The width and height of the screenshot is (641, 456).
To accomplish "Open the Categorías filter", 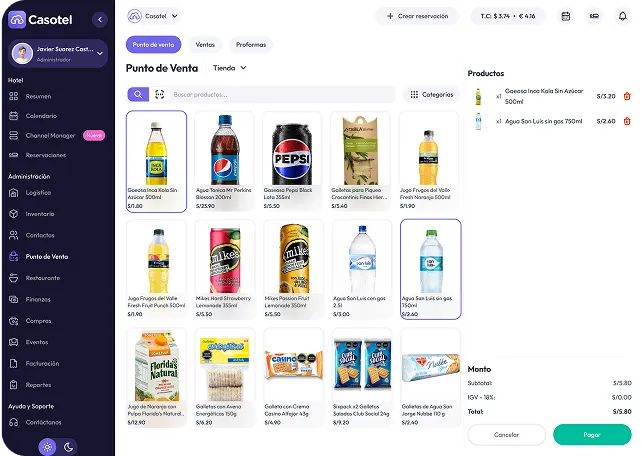I will (432, 94).
